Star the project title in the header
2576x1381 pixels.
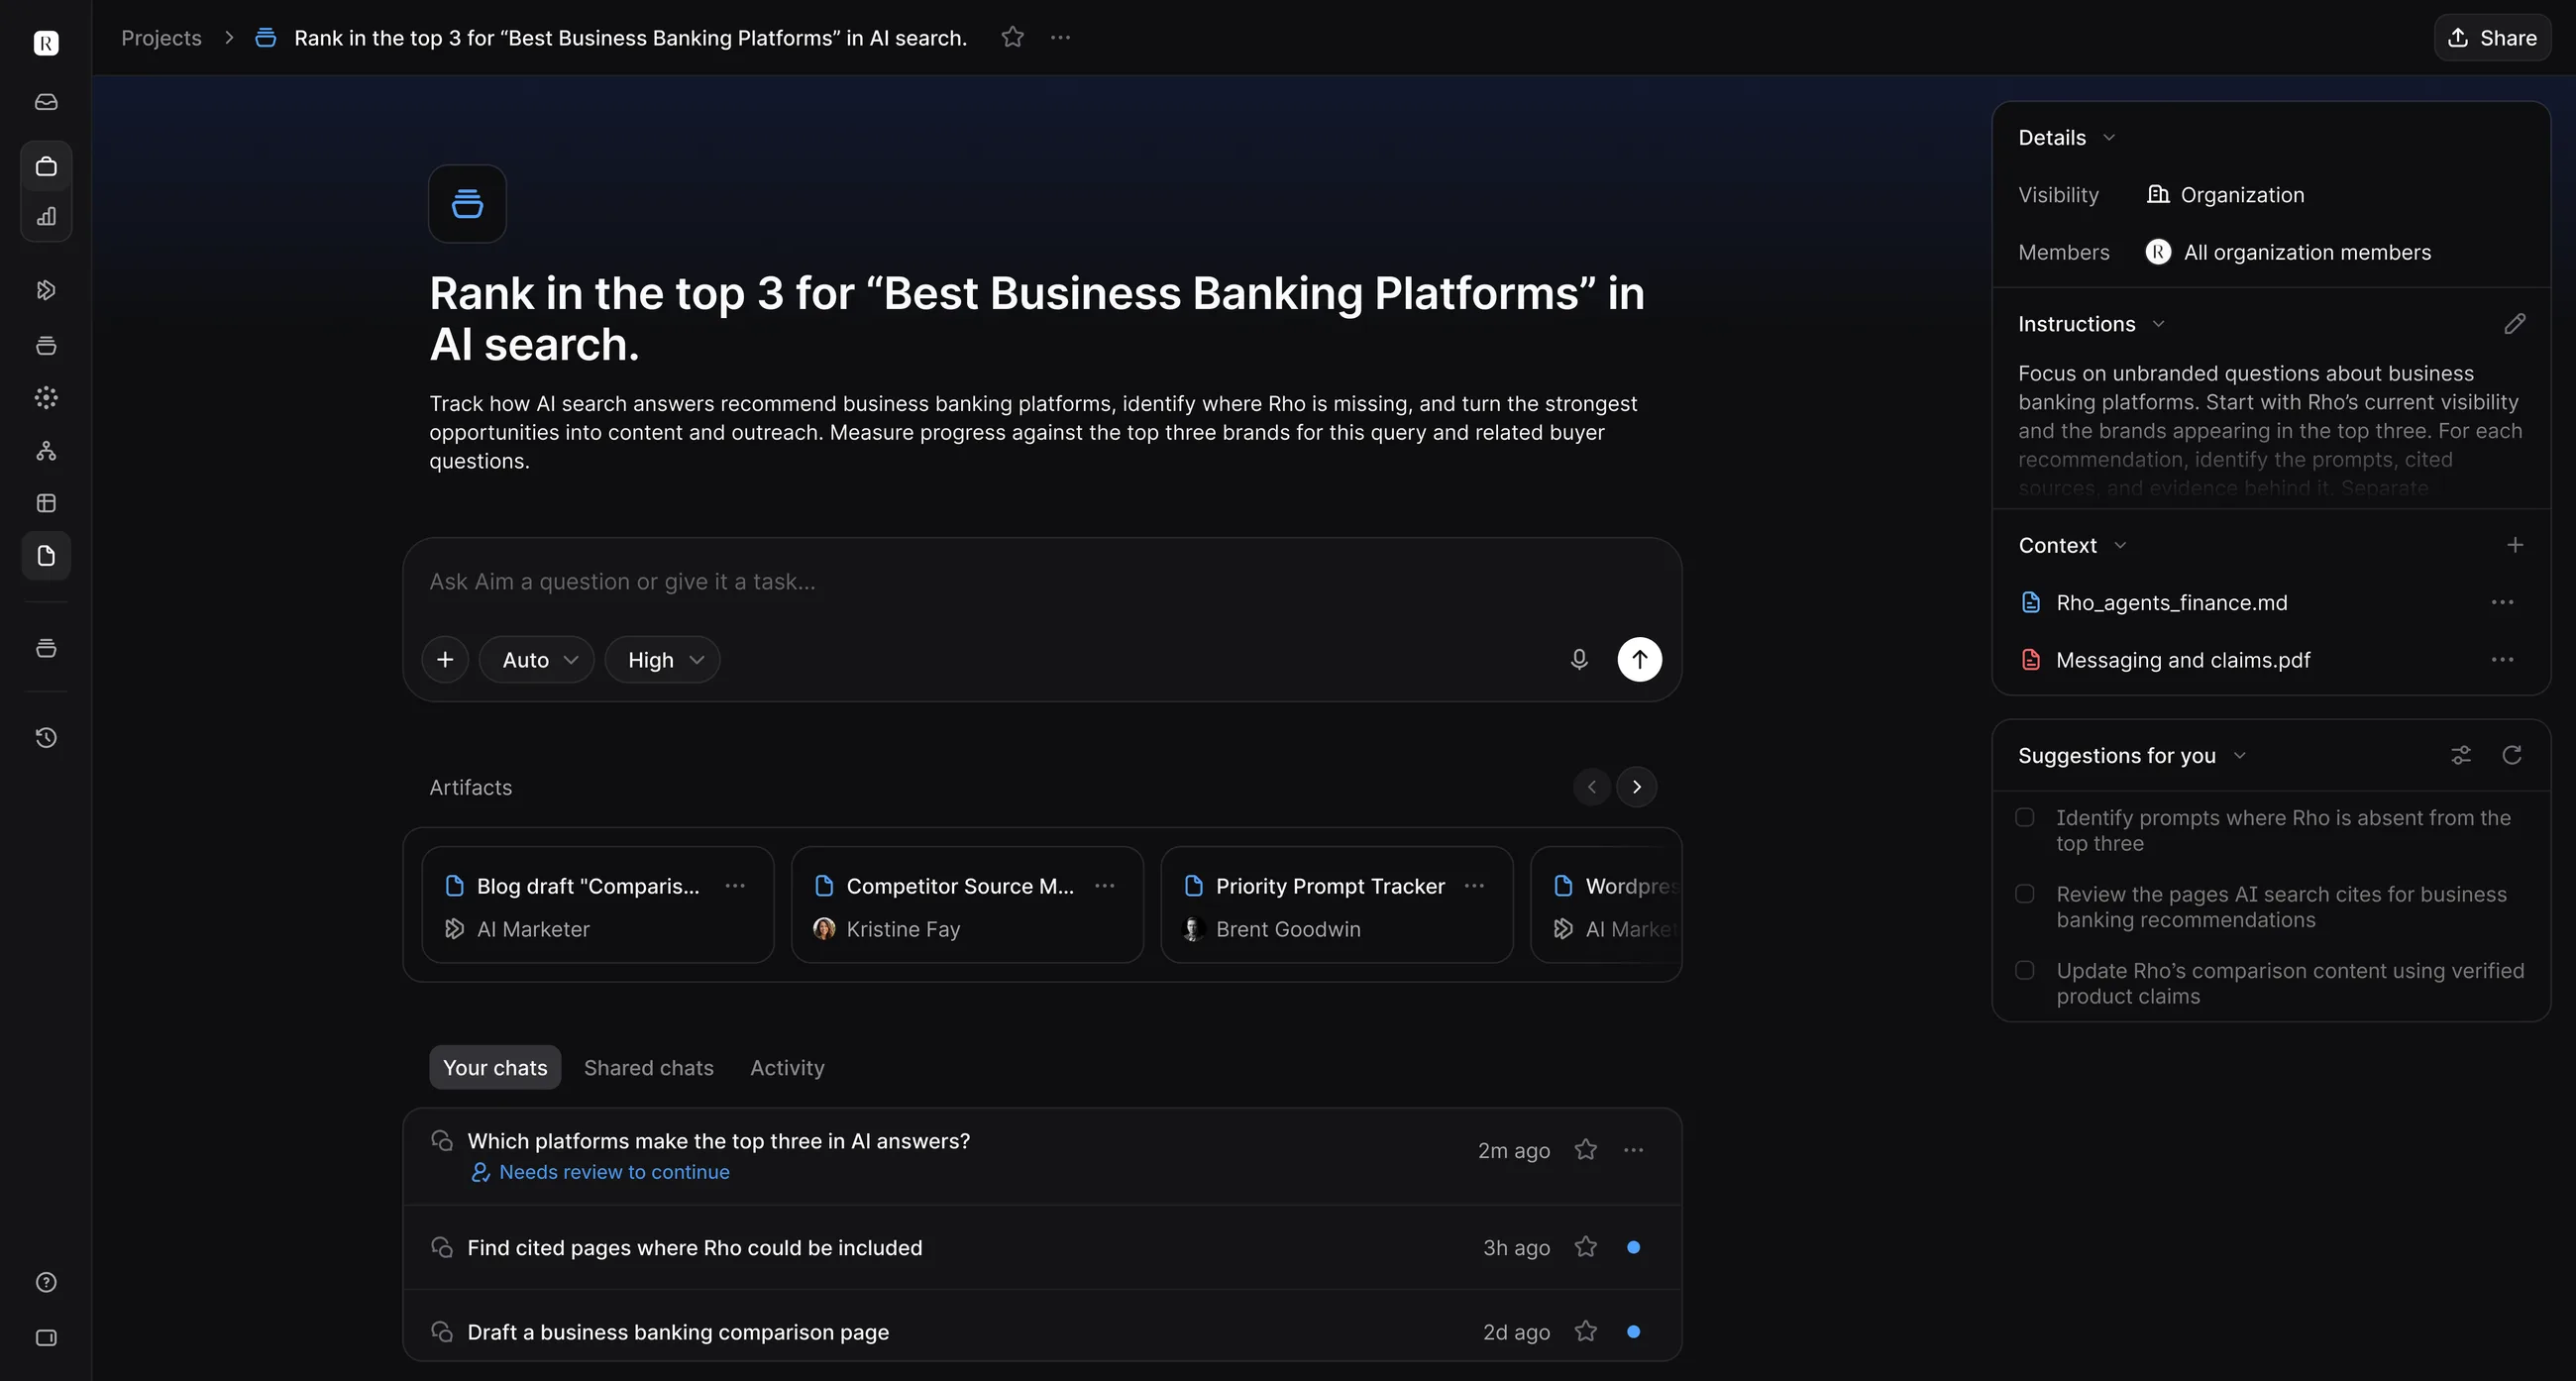1012,37
